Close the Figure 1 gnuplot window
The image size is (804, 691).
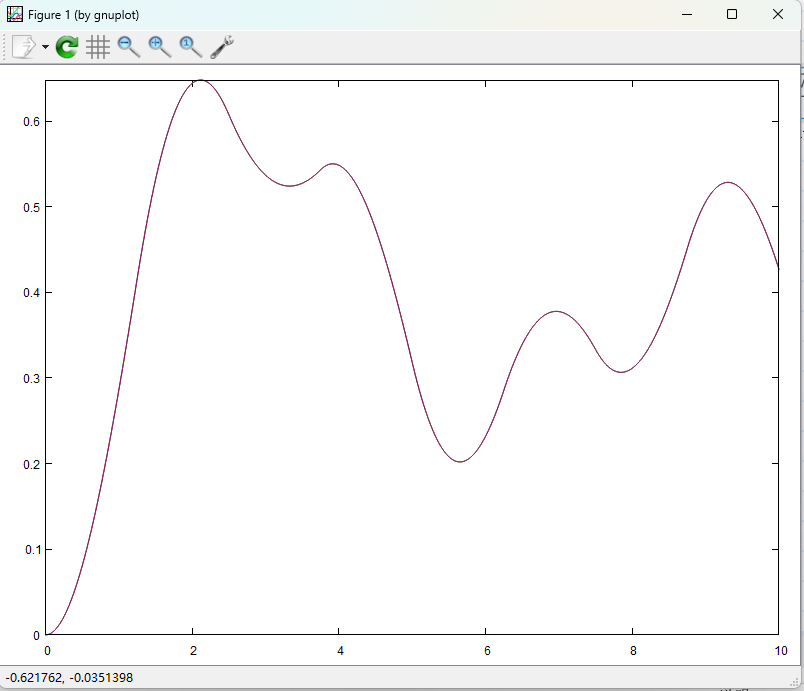(x=778, y=14)
